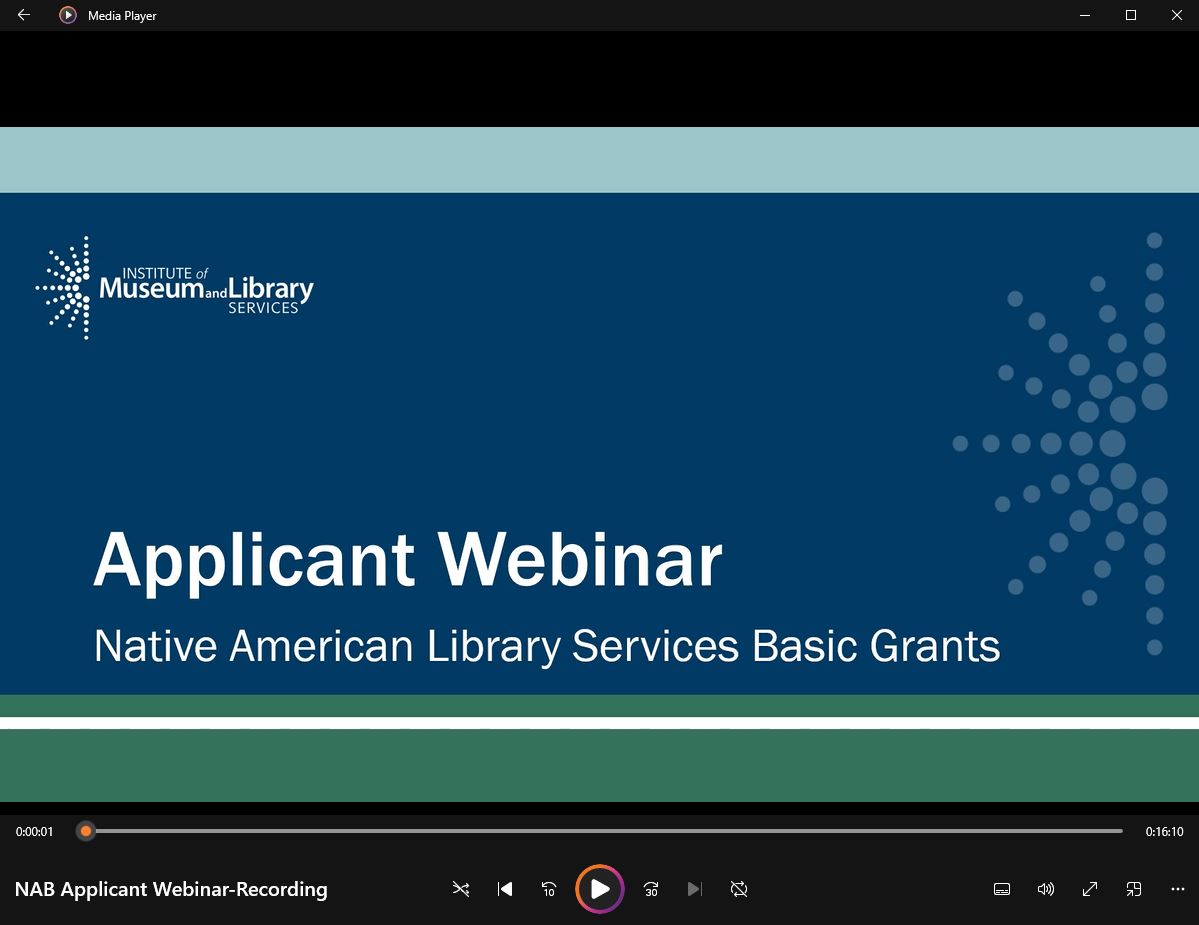
Task: Open the See more options menu
Action: coord(1177,889)
